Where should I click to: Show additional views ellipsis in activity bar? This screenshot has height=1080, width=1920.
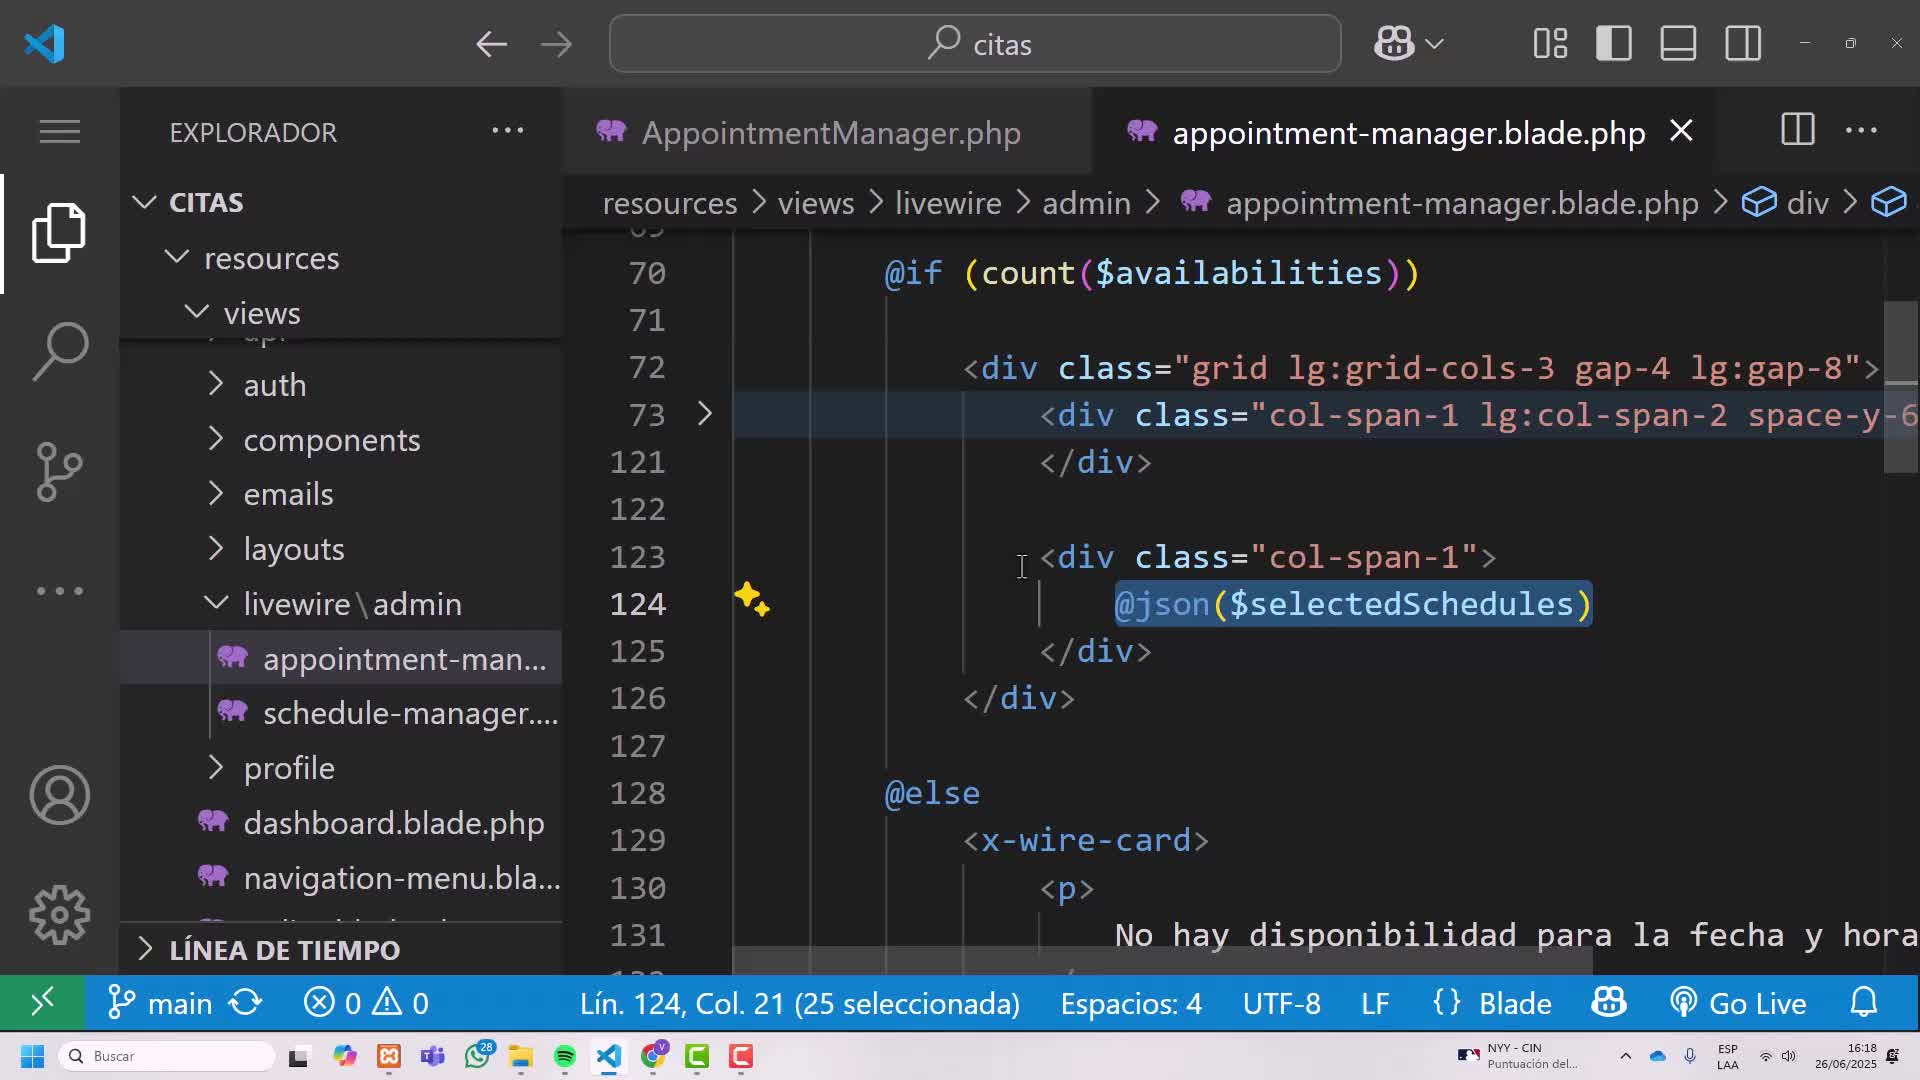(x=60, y=591)
